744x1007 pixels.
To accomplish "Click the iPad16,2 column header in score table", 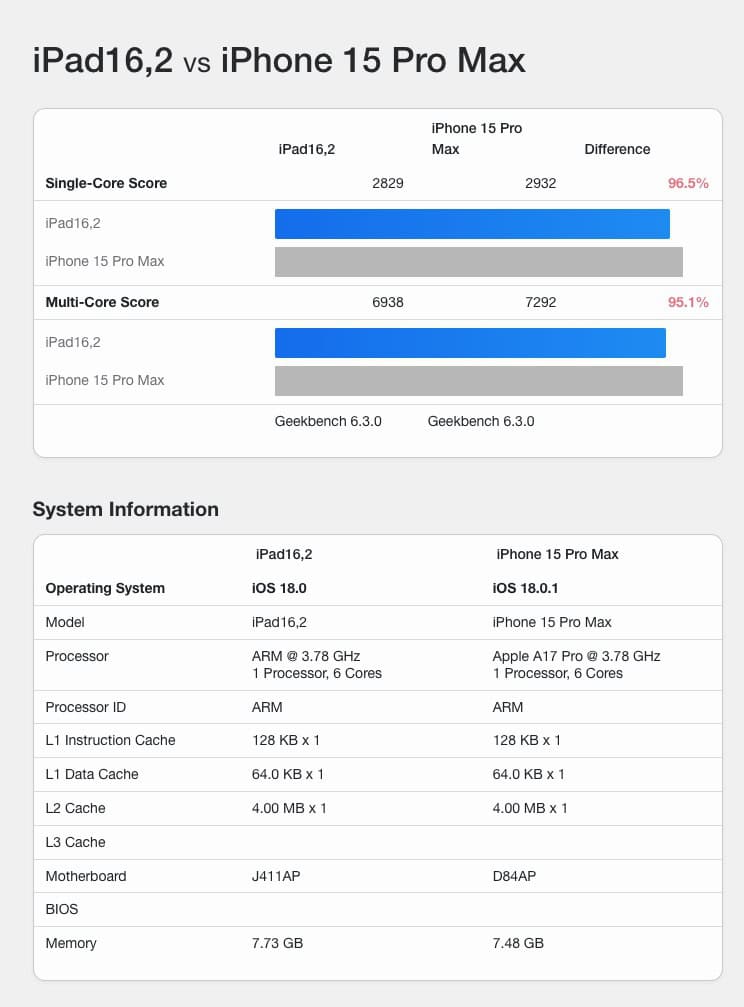I will [x=307, y=149].
